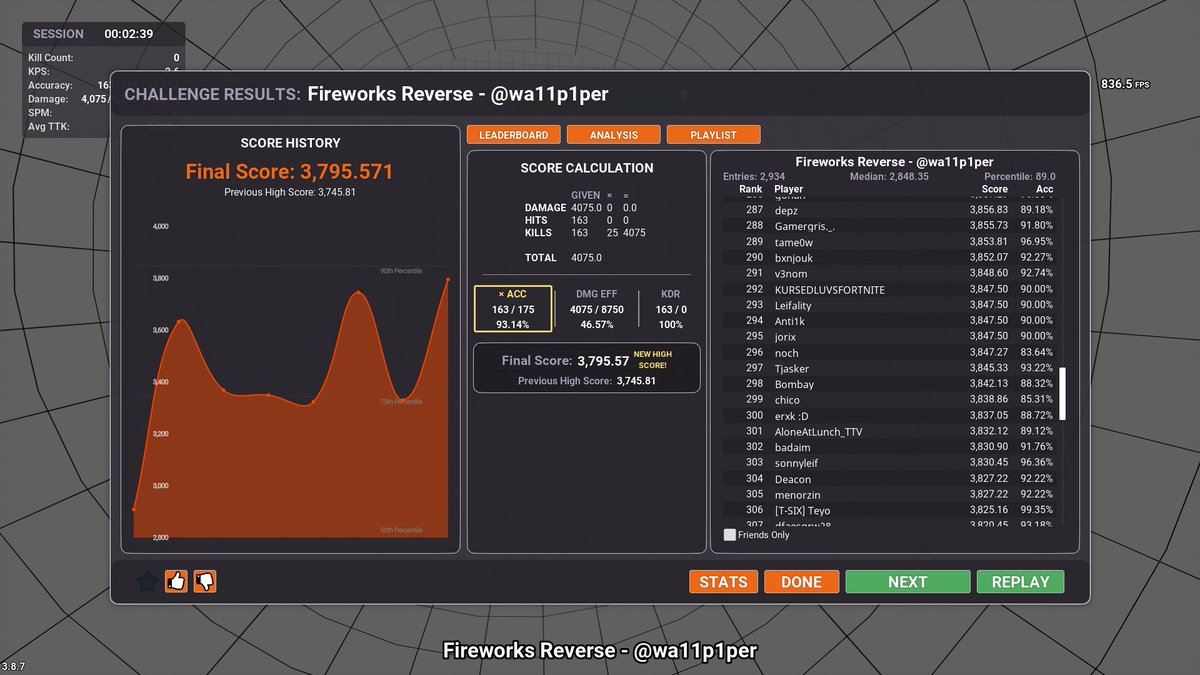
Task: Select leaderboard row for jorix
Action: pyautogui.click(x=890, y=337)
